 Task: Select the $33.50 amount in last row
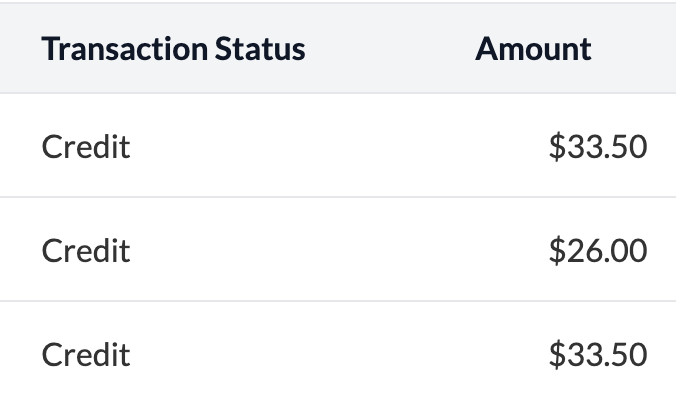pos(597,354)
